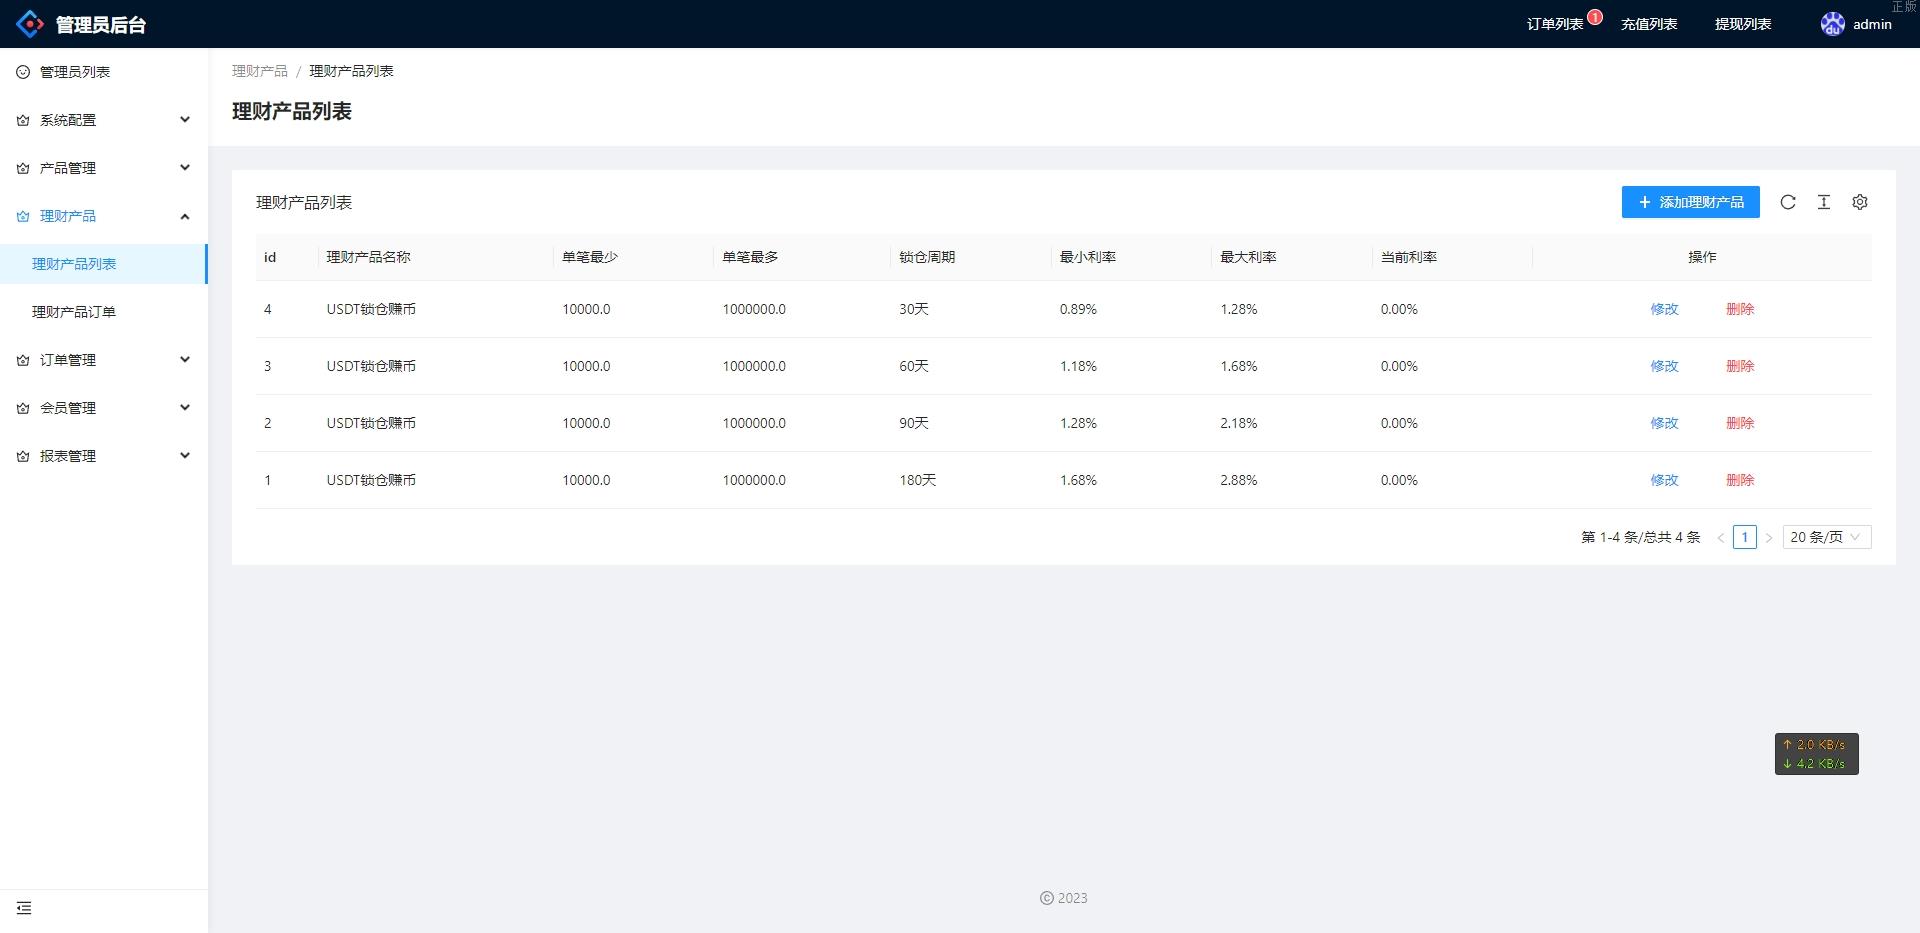
Task: Open the 20 条/页 page size dropdown
Action: tap(1826, 537)
